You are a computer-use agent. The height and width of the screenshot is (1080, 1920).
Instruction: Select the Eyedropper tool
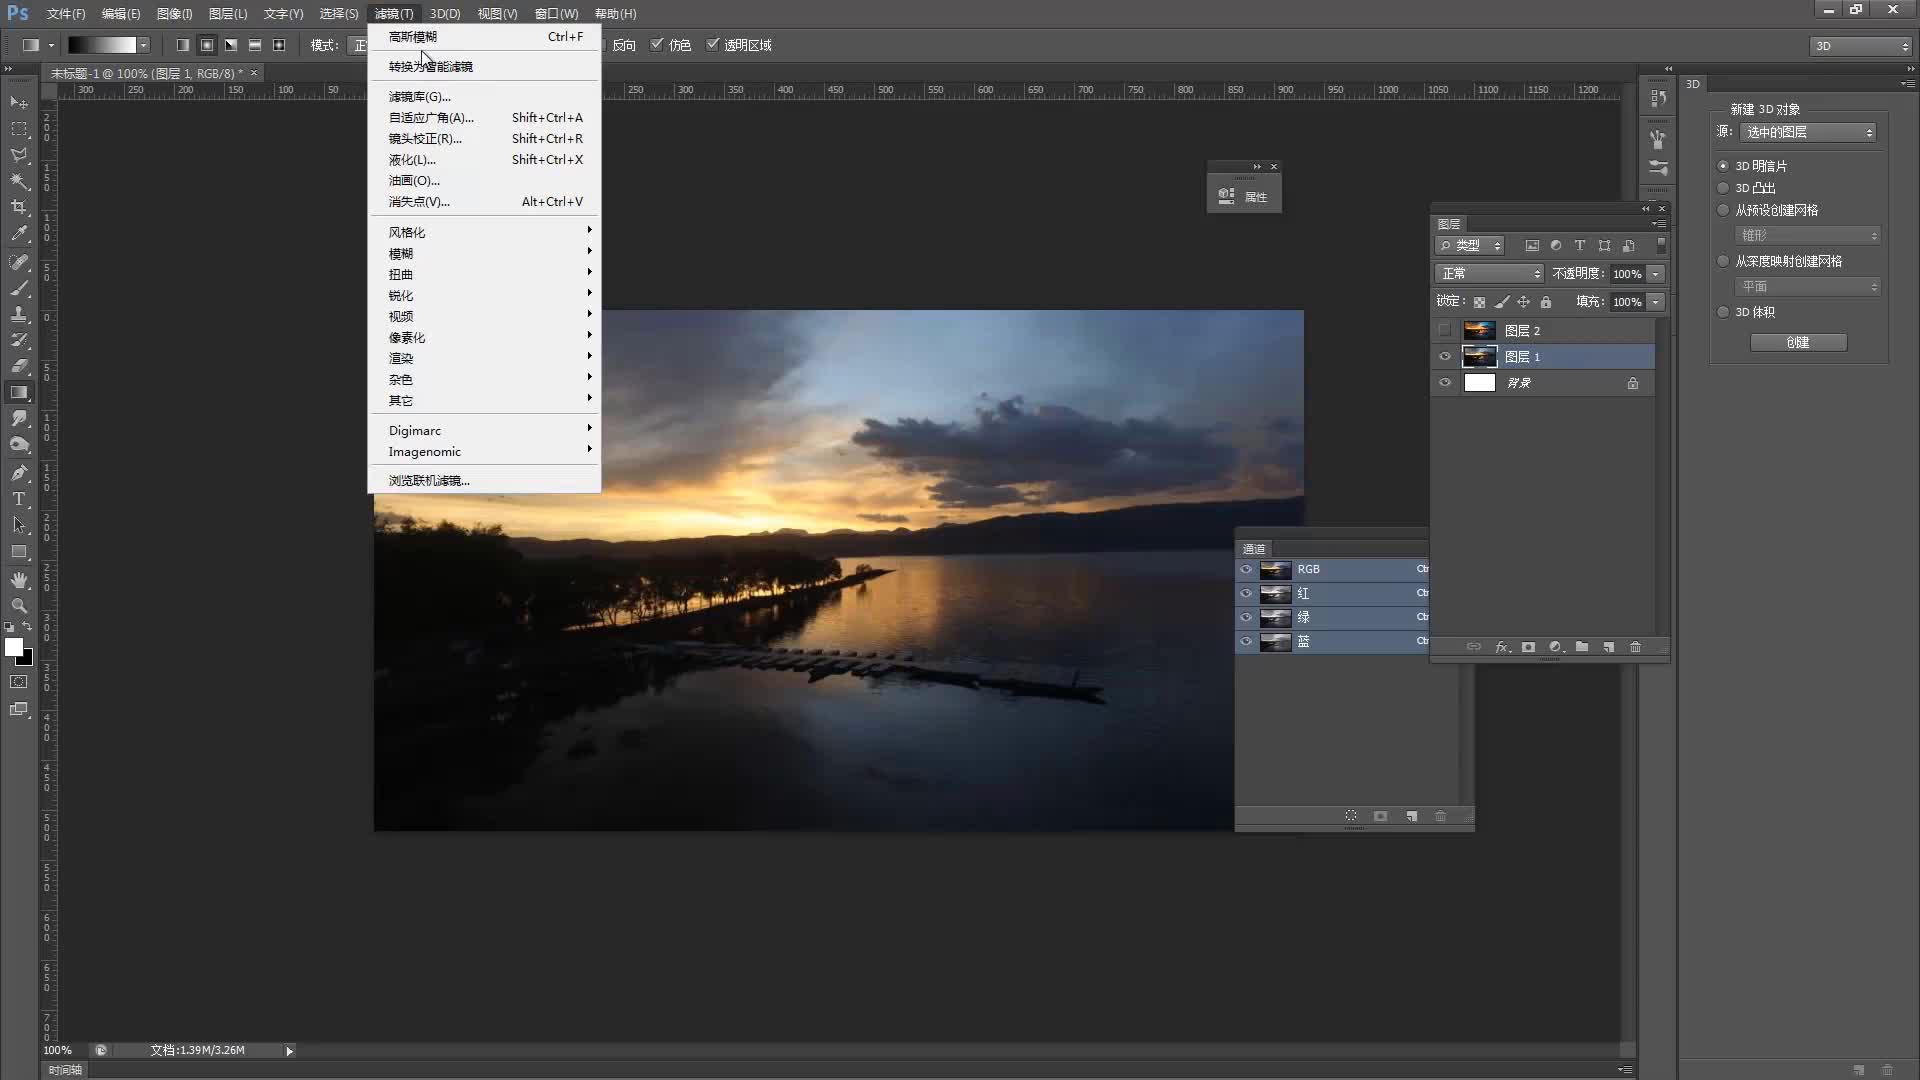(19, 234)
